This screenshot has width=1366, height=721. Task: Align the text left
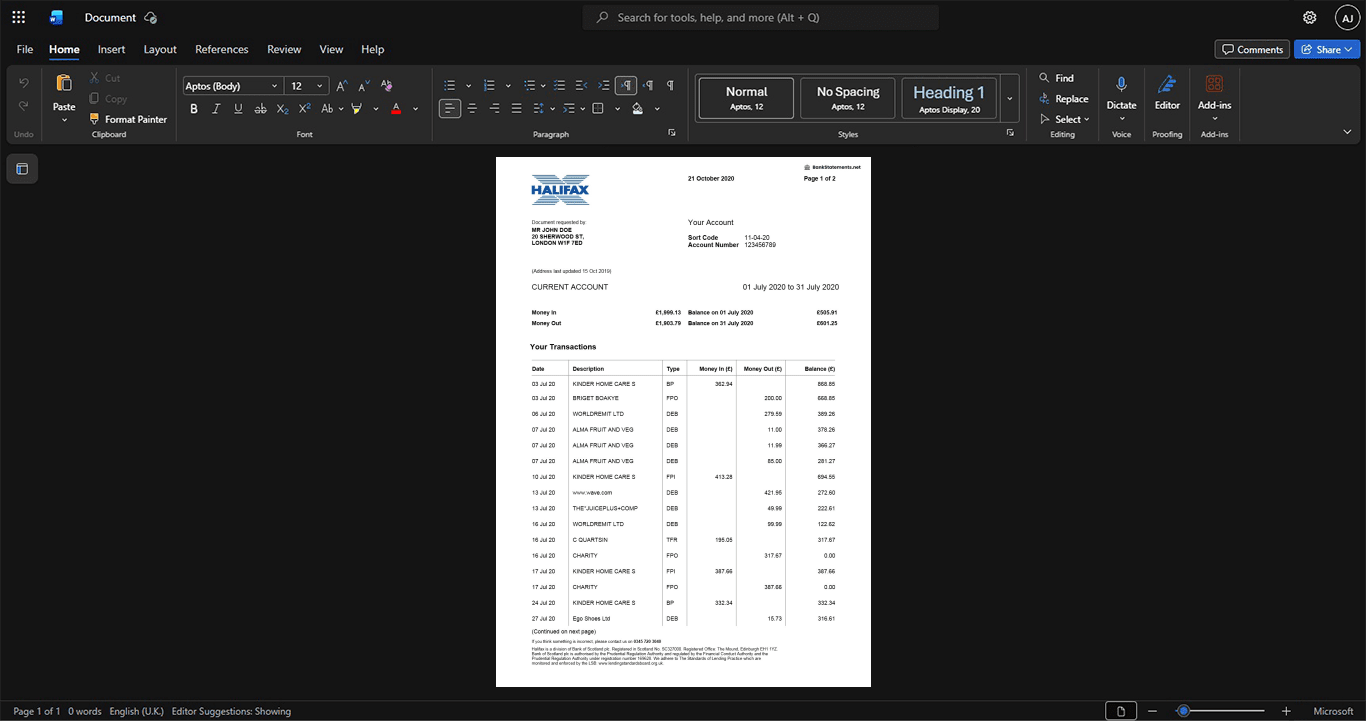450,108
